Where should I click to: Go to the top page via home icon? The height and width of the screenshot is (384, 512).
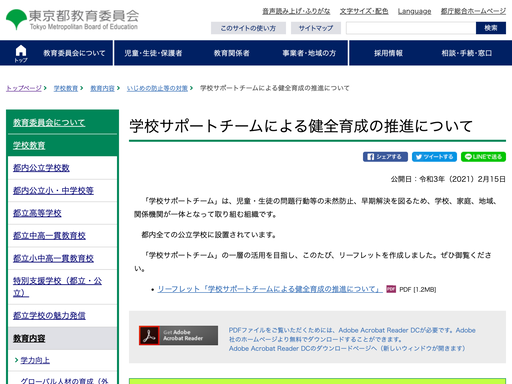pyautogui.click(x=21, y=53)
